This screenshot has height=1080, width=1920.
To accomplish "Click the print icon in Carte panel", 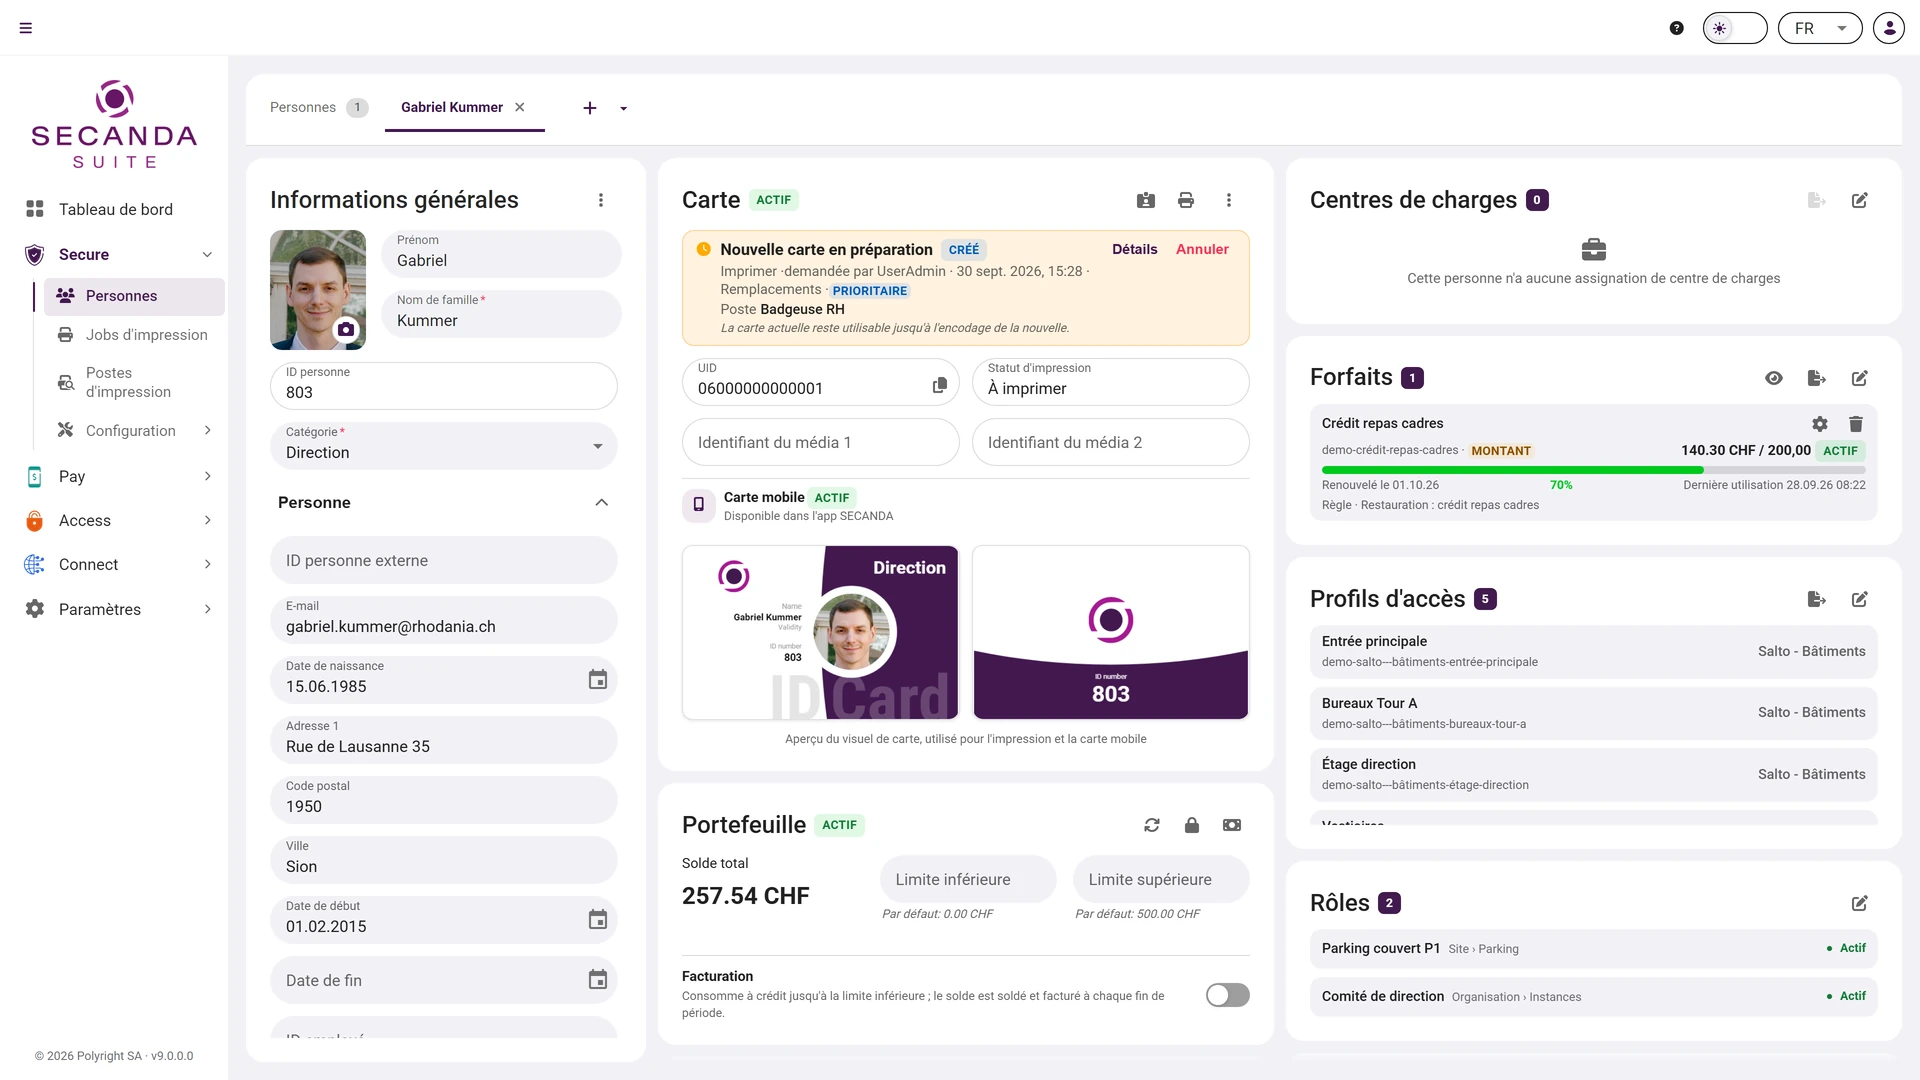I will pos(1186,200).
